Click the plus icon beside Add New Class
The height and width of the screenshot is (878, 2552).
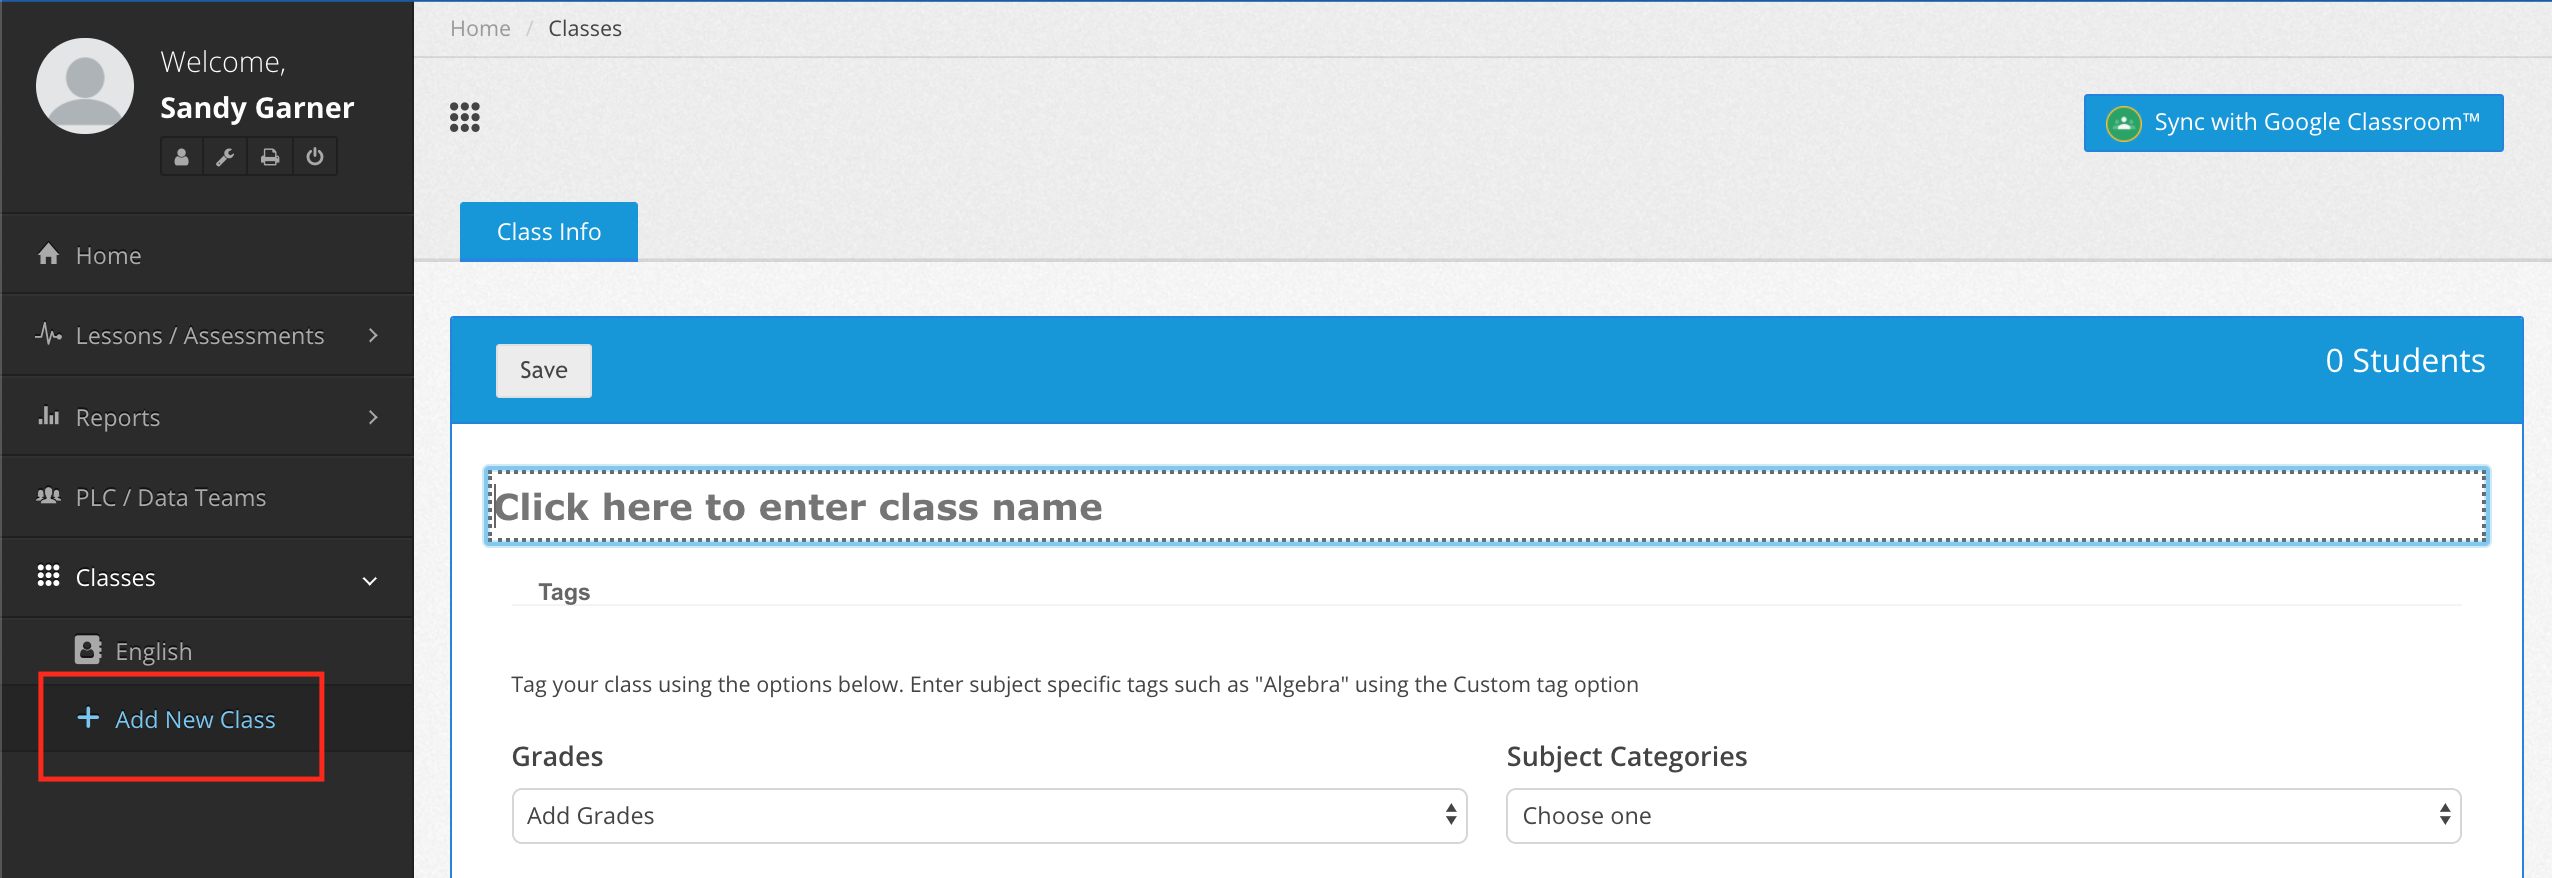[x=88, y=718]
